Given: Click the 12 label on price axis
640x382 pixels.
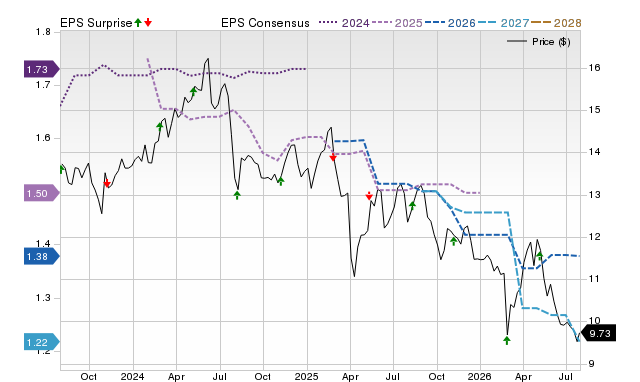Looking at the screenshot, I should [x=595, y=237].
